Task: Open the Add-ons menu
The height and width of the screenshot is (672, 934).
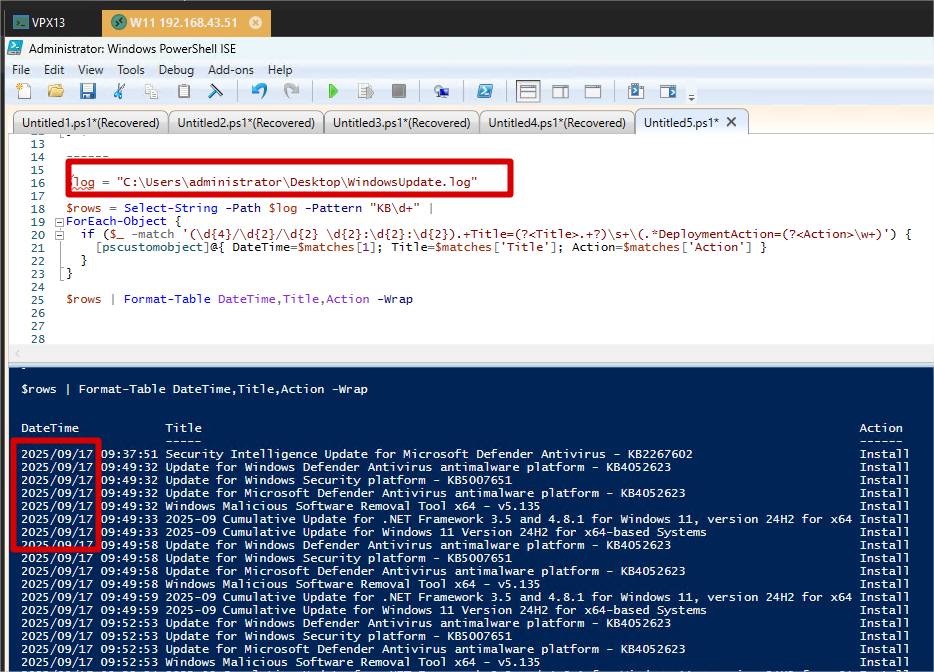Action: pos(230,70)
